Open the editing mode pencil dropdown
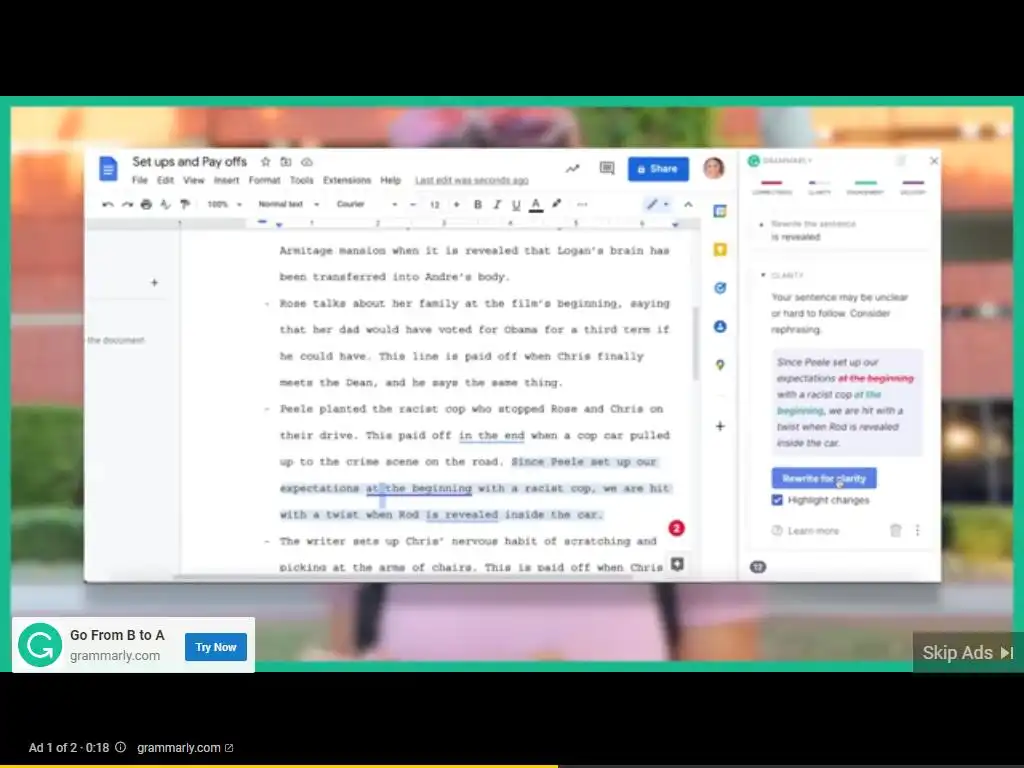Image resolution: width=1024 pixels, height=768 pixels. pyautogui.click(x=657, y=204)
